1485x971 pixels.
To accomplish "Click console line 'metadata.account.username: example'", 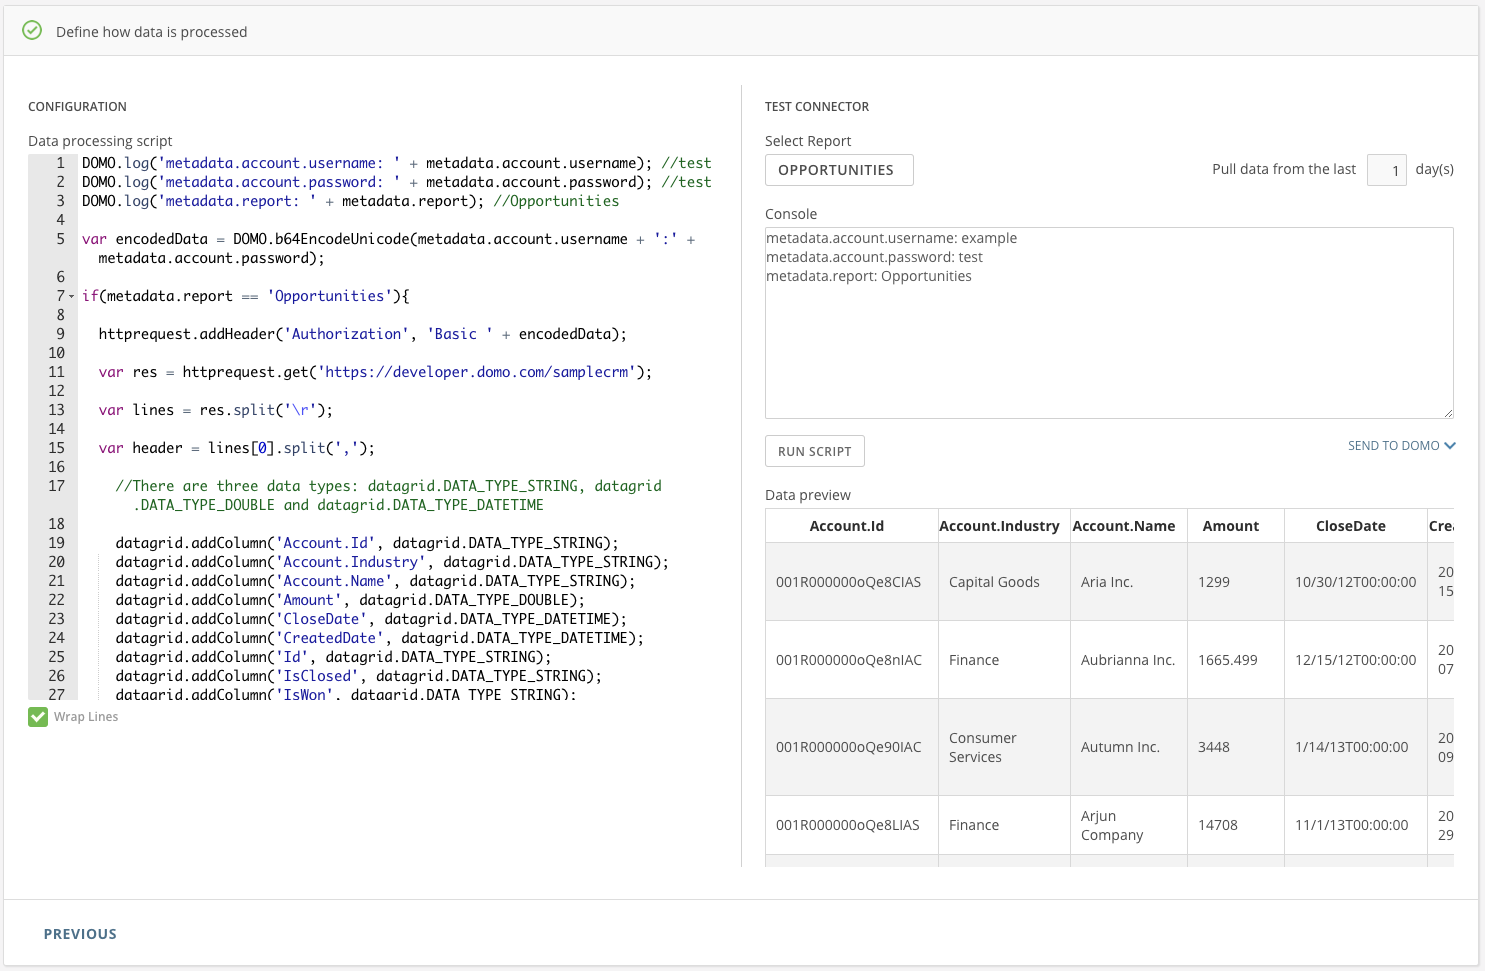I will pyautogui.click(x=891, y=238).
